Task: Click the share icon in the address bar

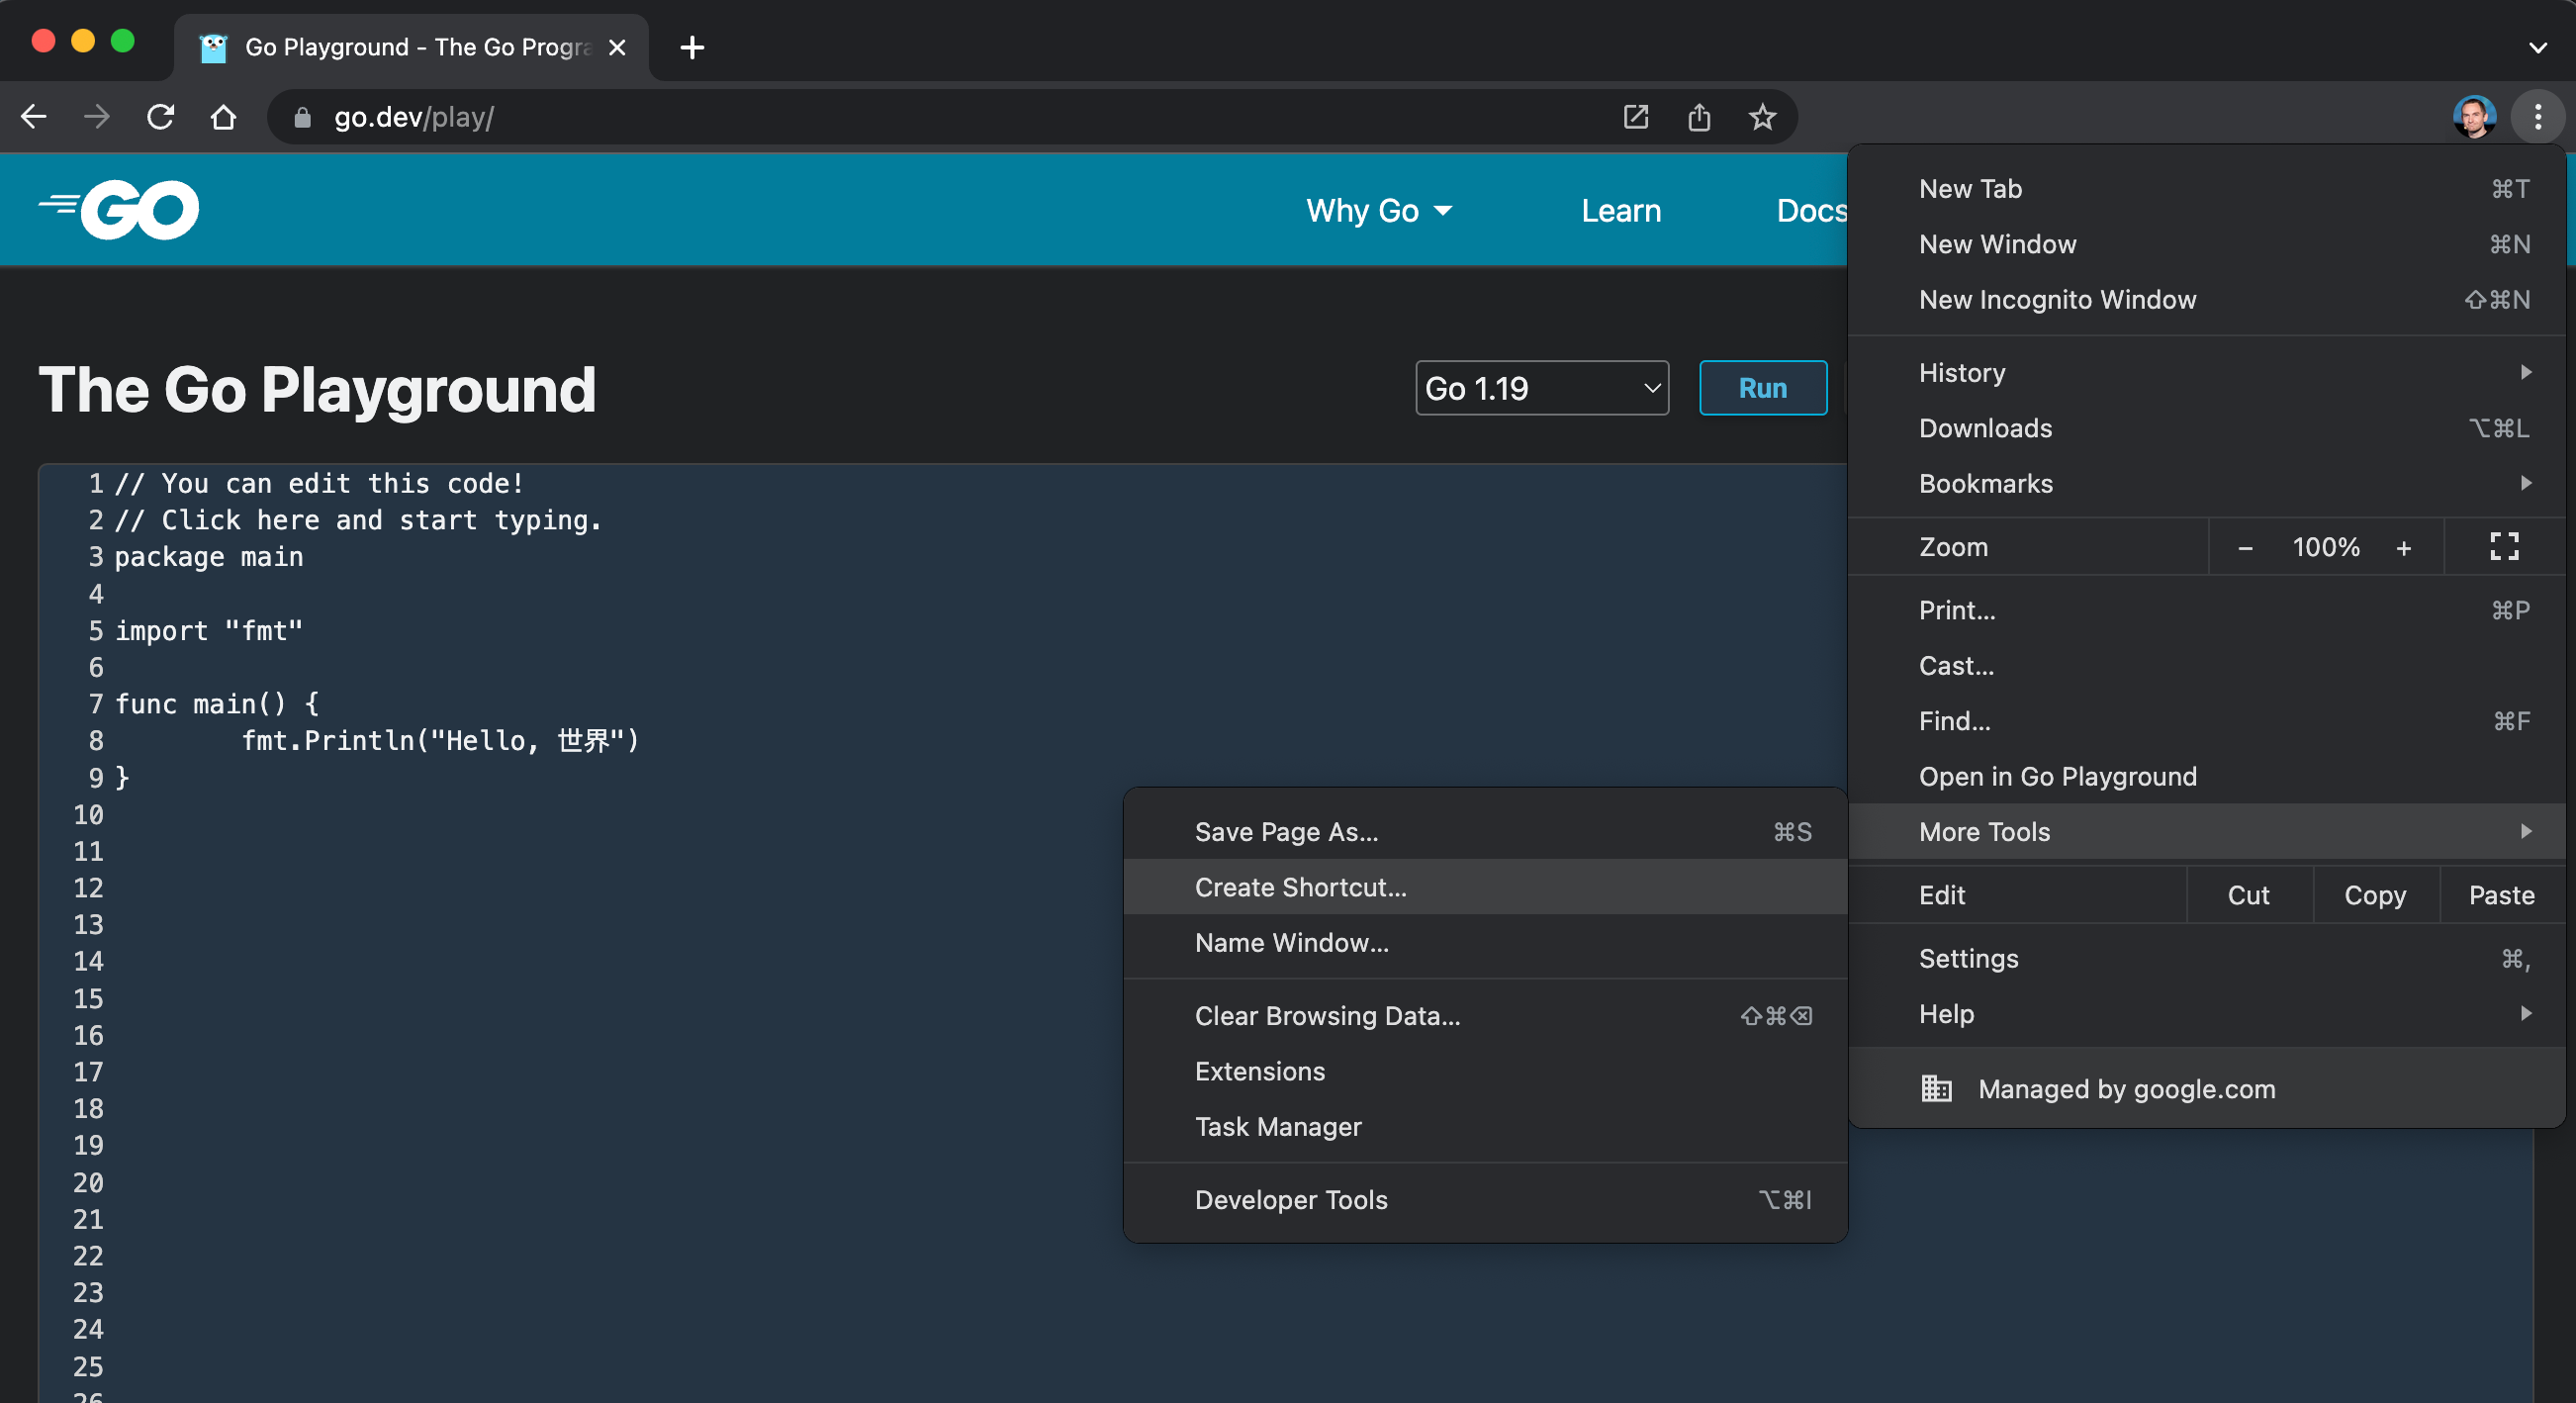Action: point(1699,117)
